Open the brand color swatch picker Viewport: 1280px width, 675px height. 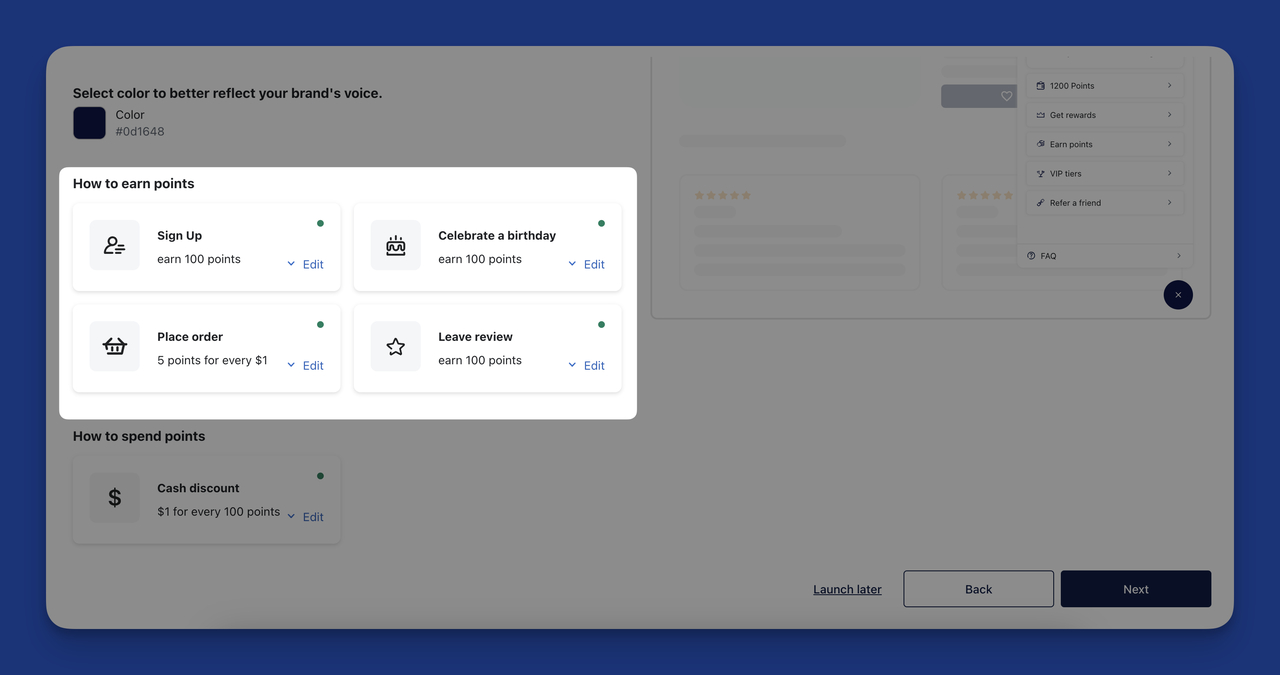tap(89, 122)
